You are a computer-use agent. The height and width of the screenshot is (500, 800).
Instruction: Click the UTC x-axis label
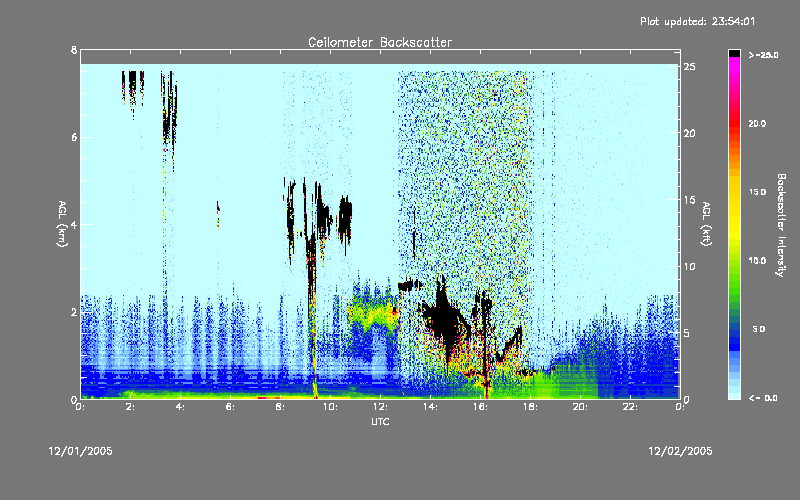pyautogui.click(x=380, y=421)
